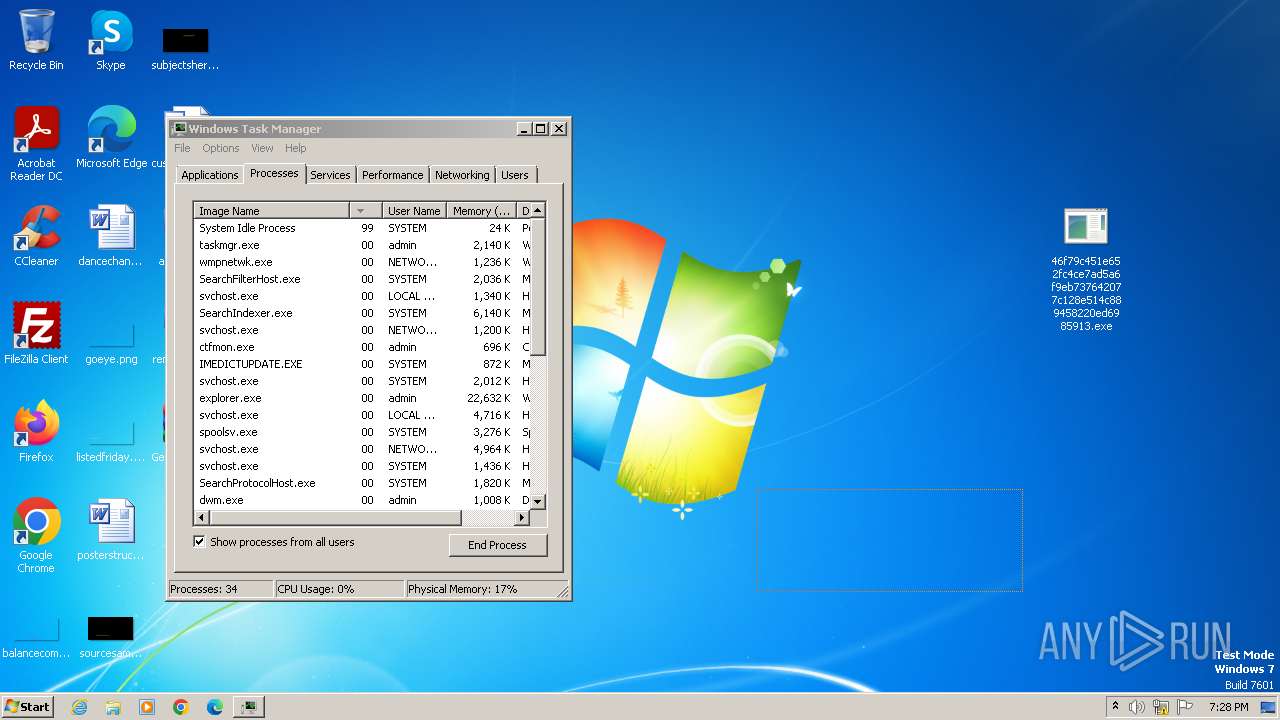Open the Recycle Bin desktop icon
1280x720 pixels.
[x=36, y=41]
